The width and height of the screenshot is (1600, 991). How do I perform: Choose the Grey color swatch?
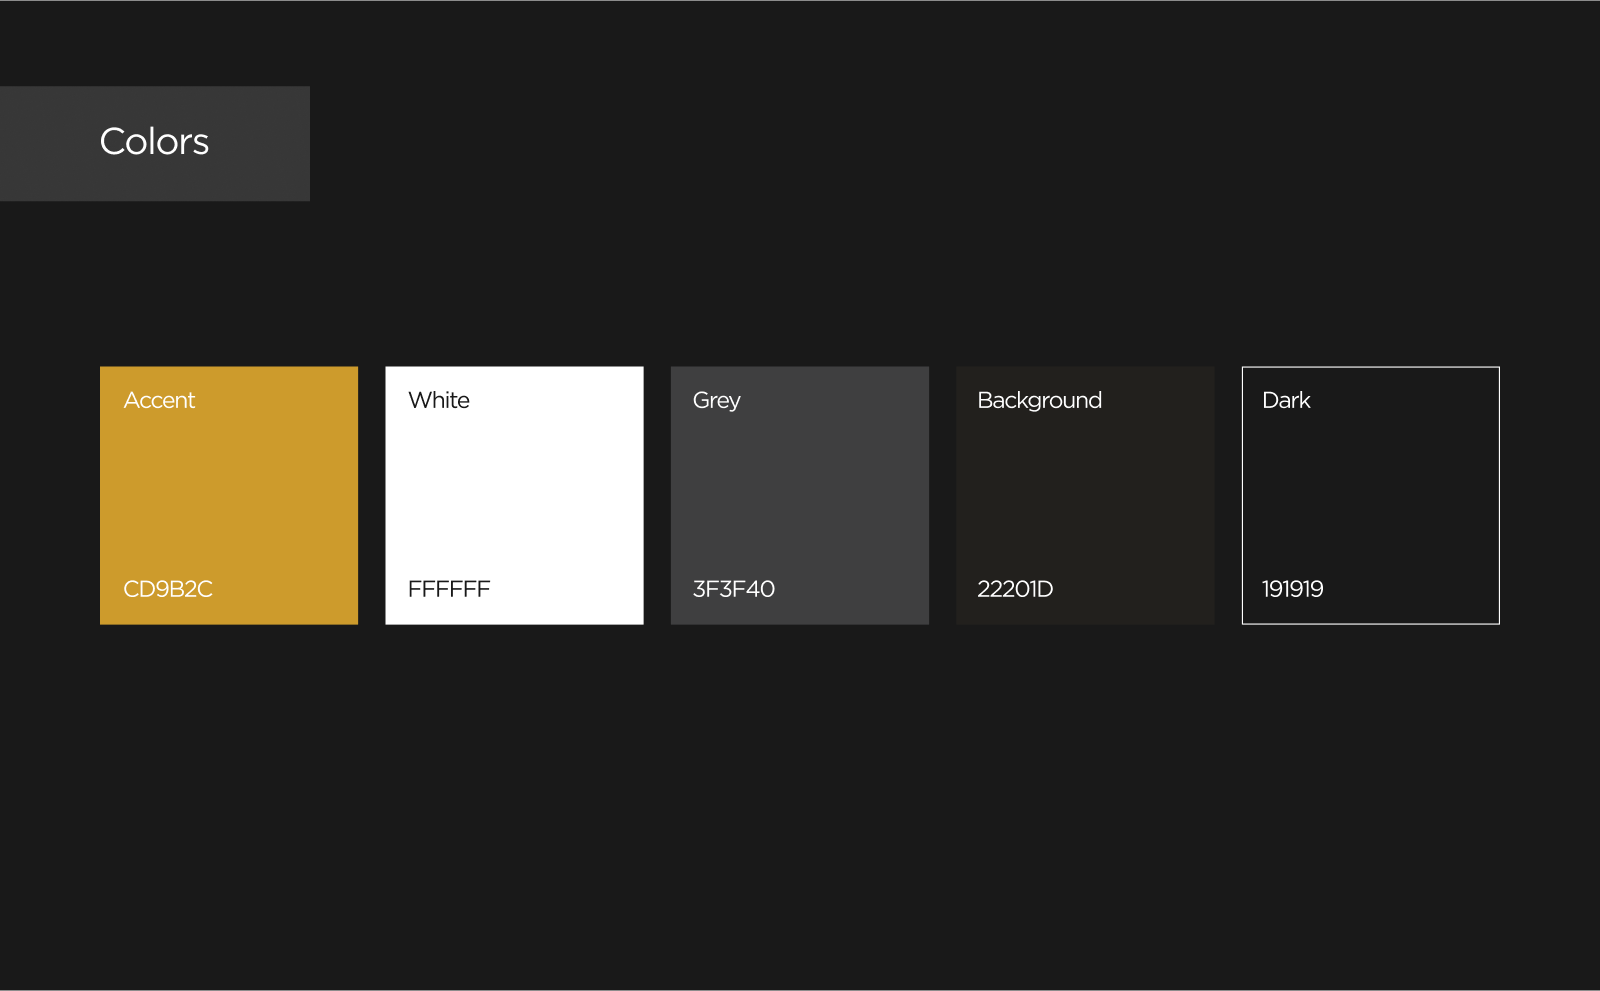799,495
